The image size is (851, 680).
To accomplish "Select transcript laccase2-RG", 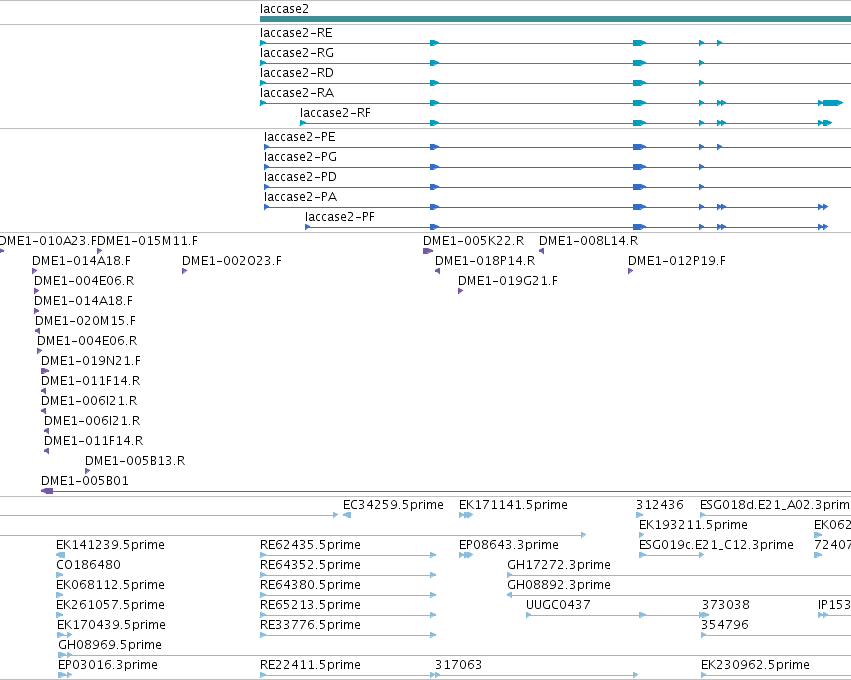I will (296, 53).
